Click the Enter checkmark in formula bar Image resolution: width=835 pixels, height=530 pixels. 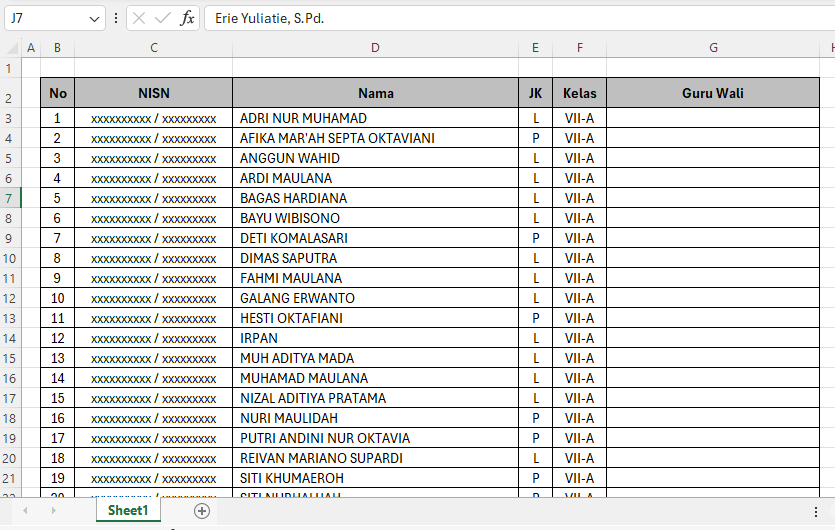[x=163, y=19]
